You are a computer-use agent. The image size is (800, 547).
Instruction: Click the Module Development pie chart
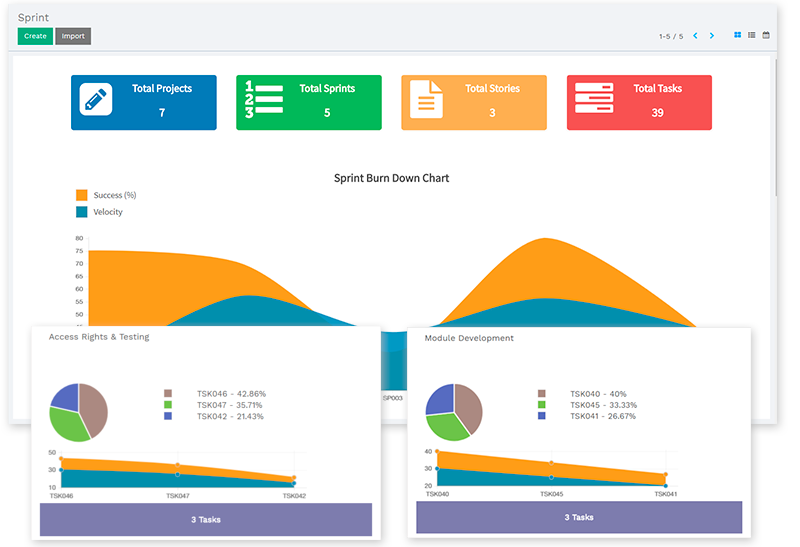pos(454,412)
